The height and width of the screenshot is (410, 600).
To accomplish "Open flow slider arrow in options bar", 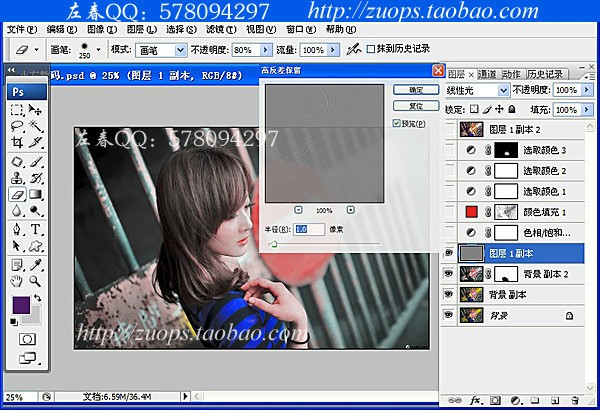I will (x=333, y=50).
